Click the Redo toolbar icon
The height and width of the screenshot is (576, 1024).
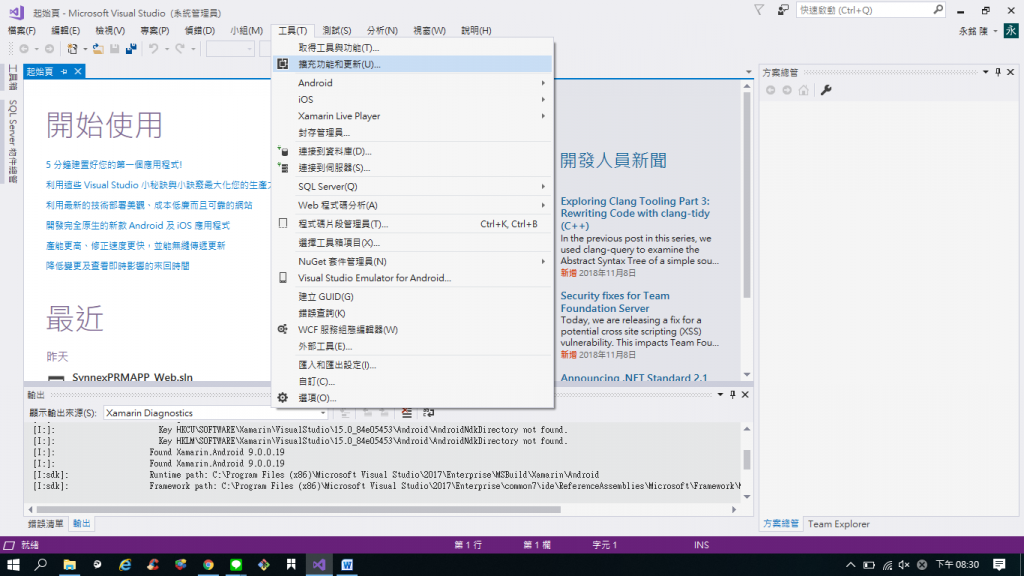(x=180, y=49)
